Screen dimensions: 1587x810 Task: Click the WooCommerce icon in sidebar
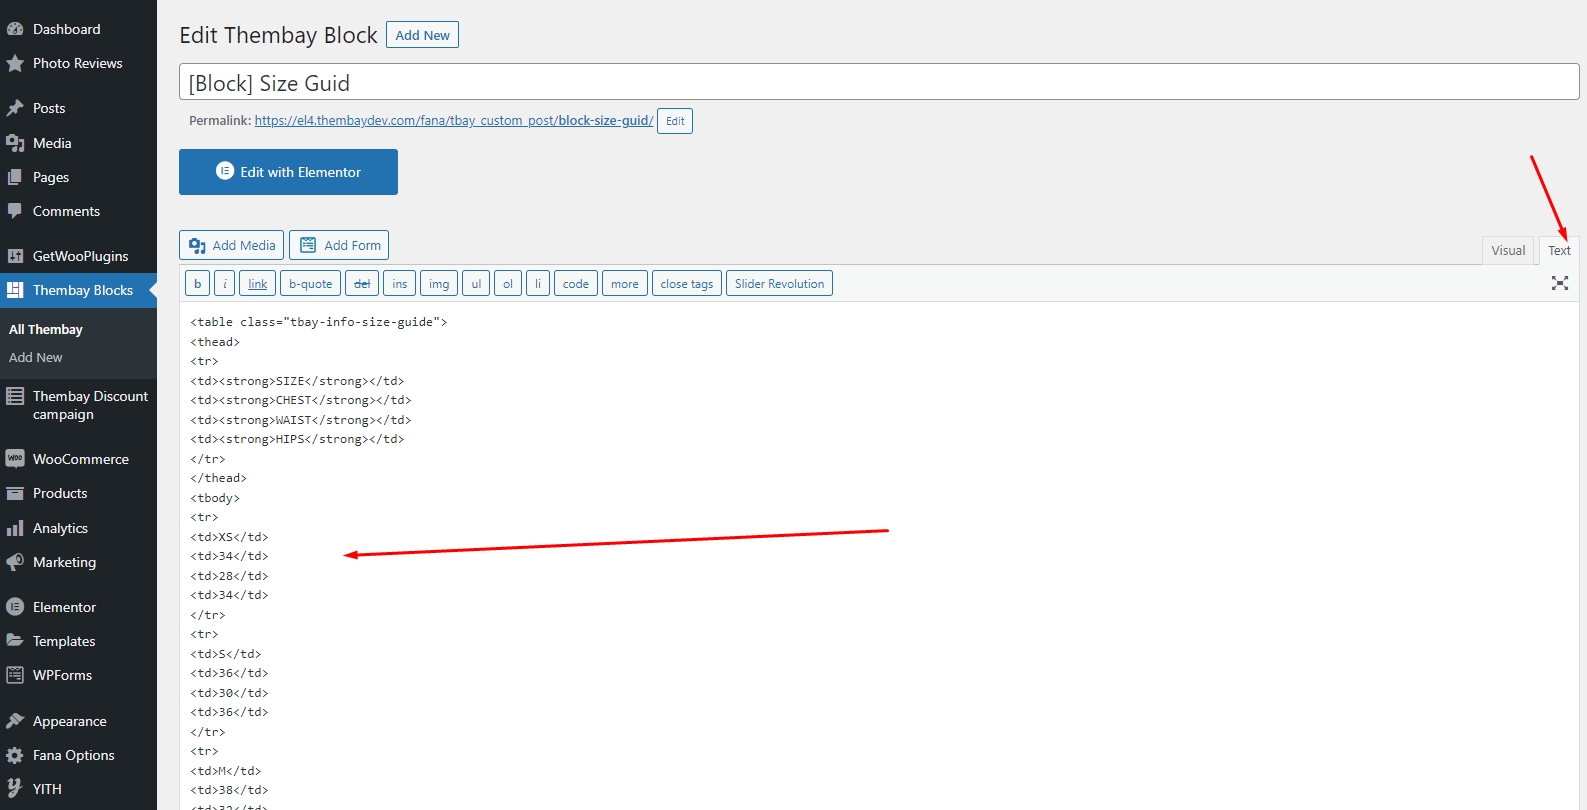pyautogui.click(x=15, y=459)
